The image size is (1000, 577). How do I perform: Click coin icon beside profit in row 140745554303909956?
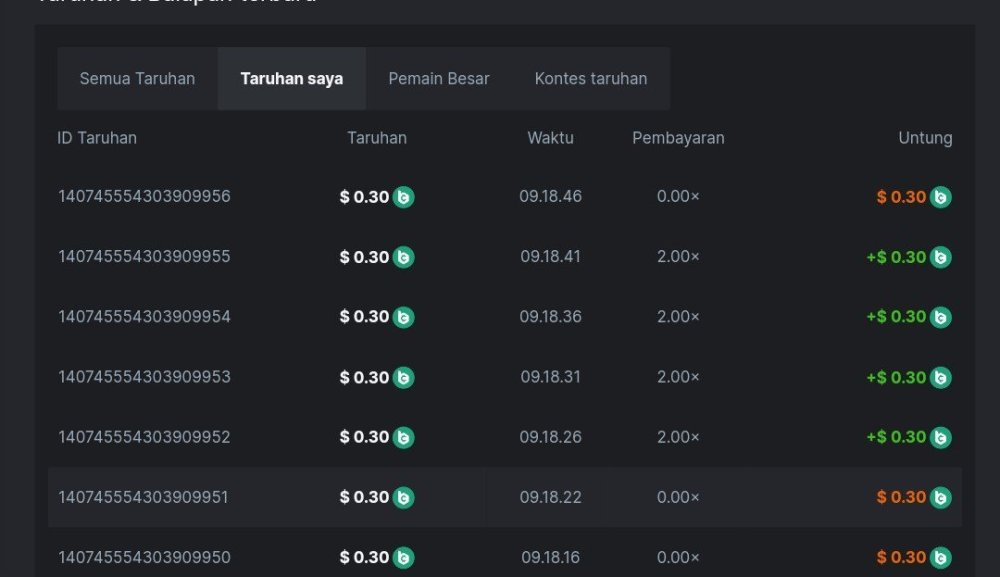pyautogui.click(x=940, y=197)
